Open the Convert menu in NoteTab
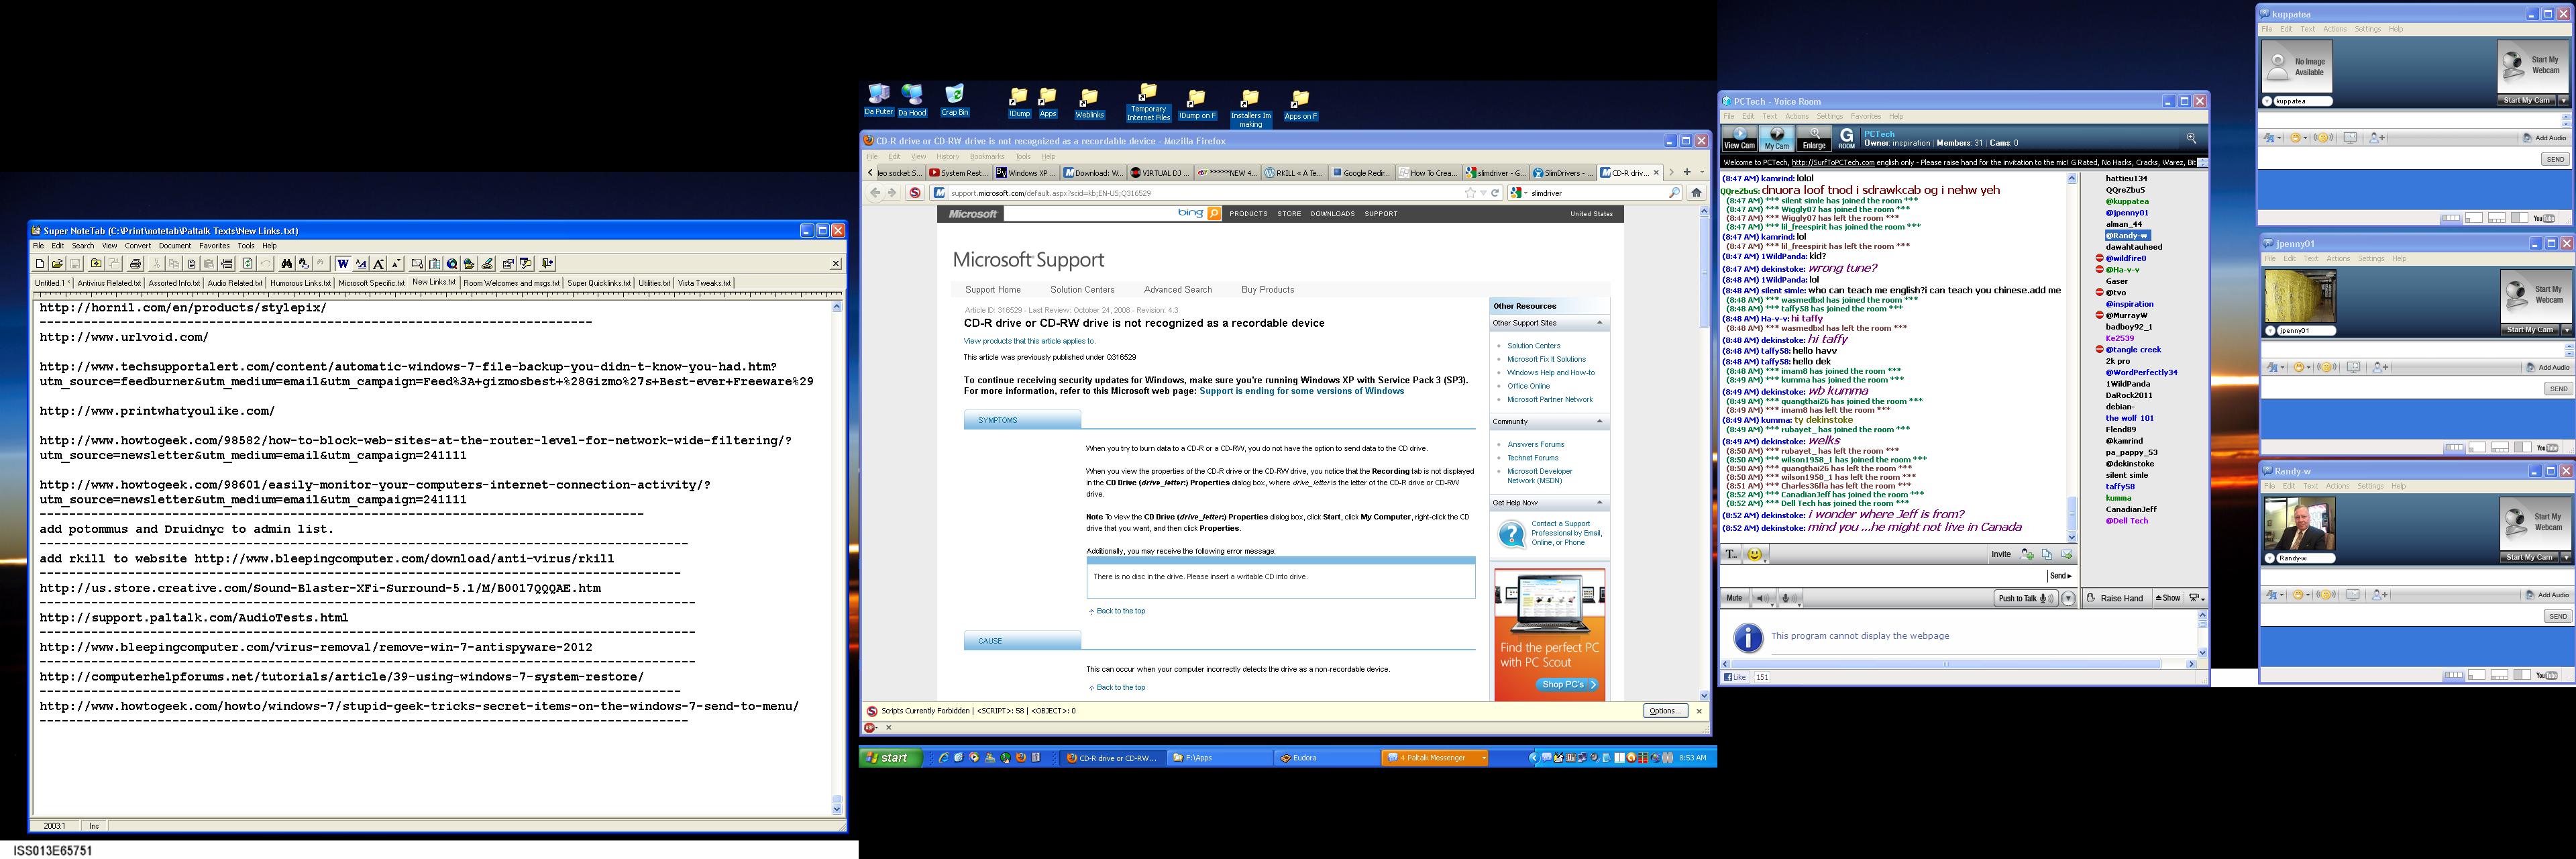 coord(138,246)
